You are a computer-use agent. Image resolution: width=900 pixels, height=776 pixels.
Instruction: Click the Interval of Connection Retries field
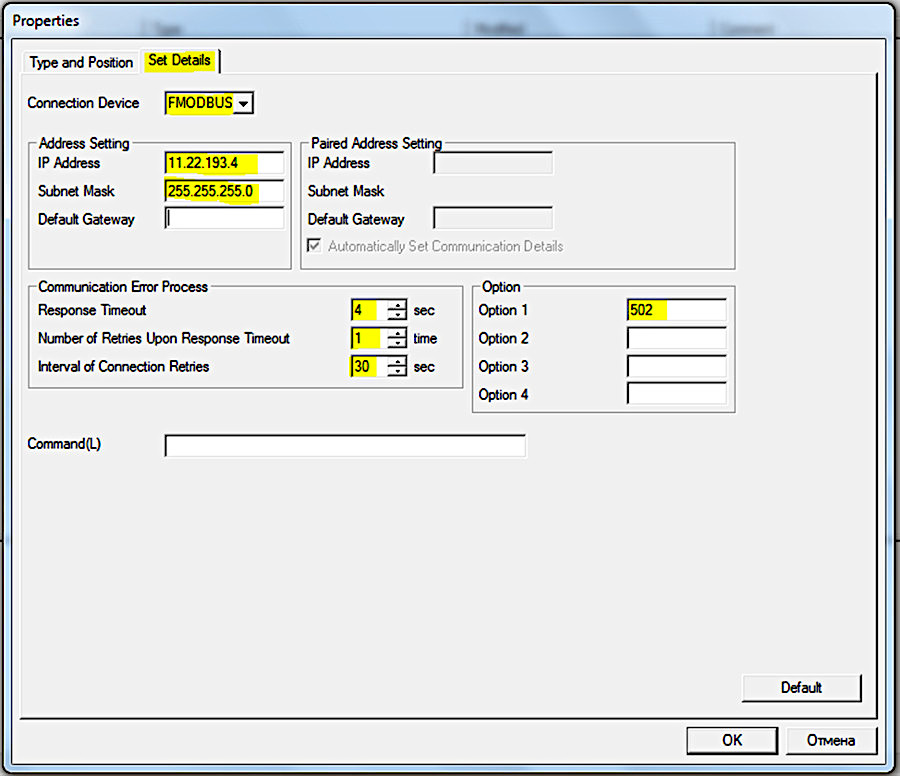[x=368, y=366]
